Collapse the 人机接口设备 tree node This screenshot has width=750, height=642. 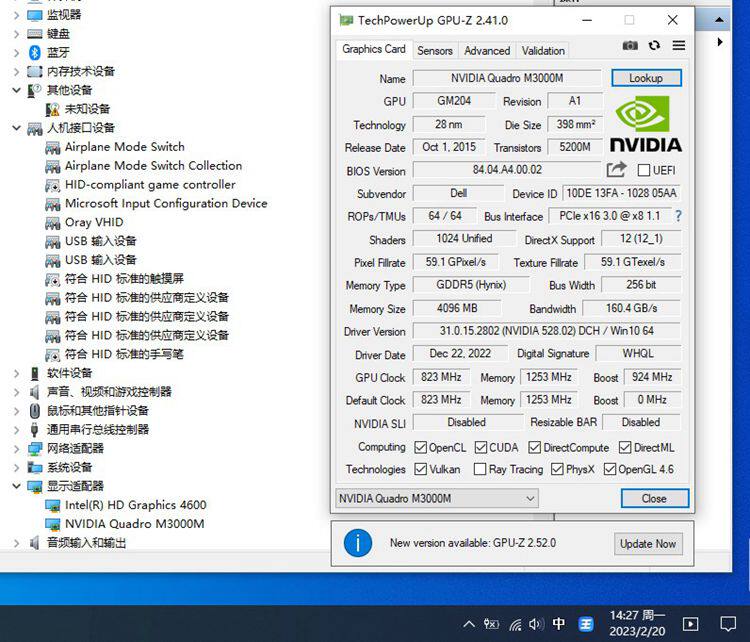click(x=16, y=128)
